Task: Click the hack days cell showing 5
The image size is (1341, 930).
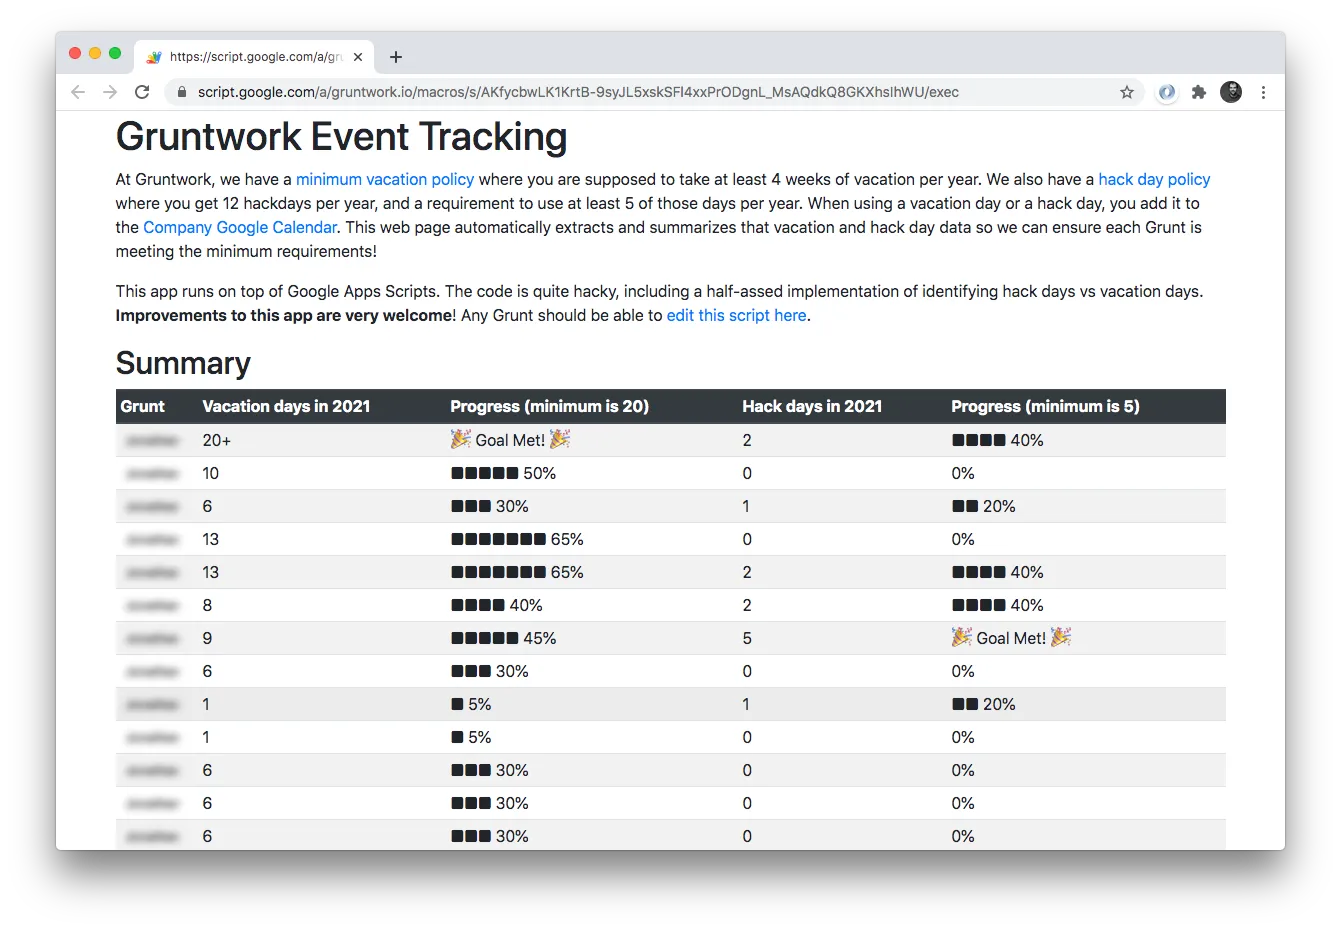Action: click(747, 638)
